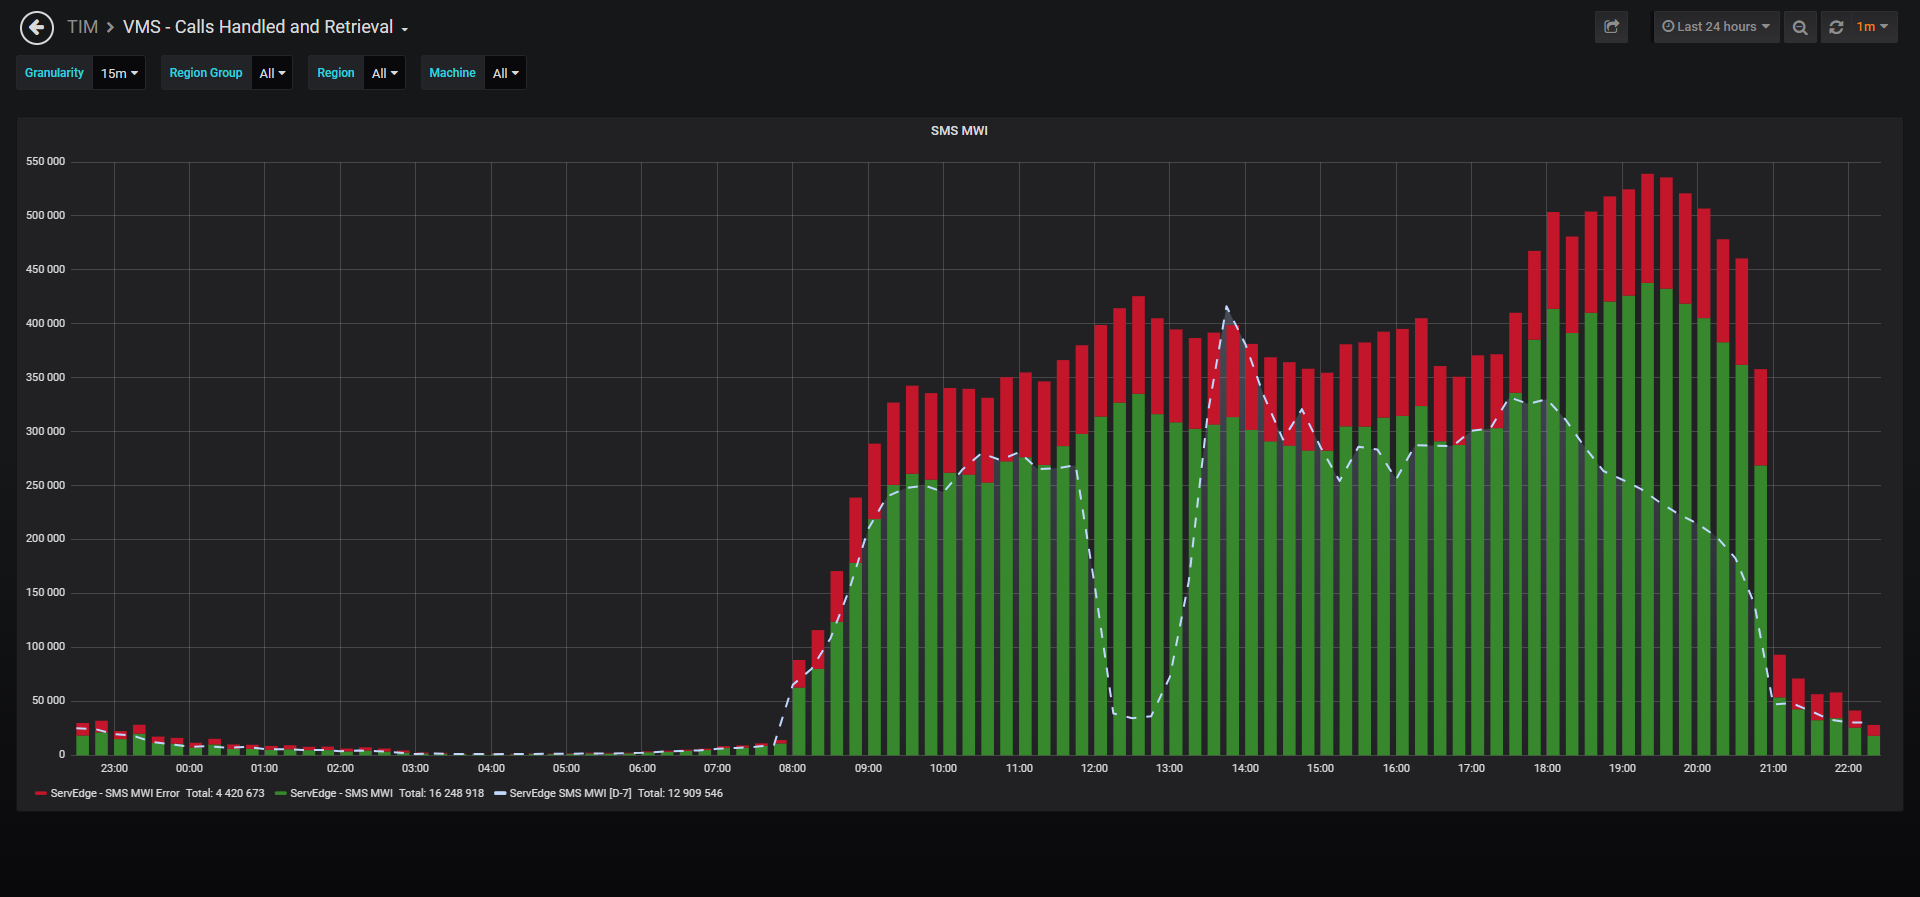The image size is (1920, 897).
Task: Click the zoom out magnifier icon
Action: point(1800,27)
